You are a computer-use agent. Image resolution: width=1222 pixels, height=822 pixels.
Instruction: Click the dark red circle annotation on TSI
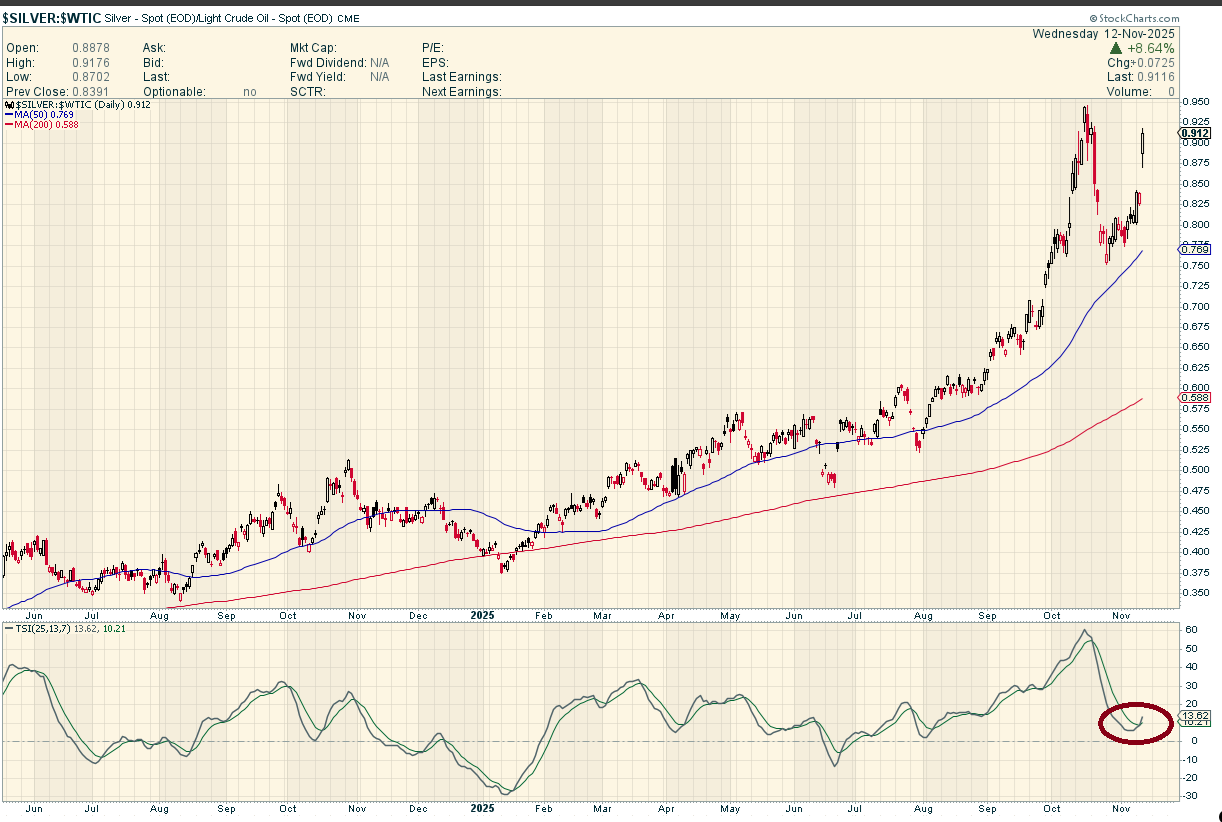1135,722
